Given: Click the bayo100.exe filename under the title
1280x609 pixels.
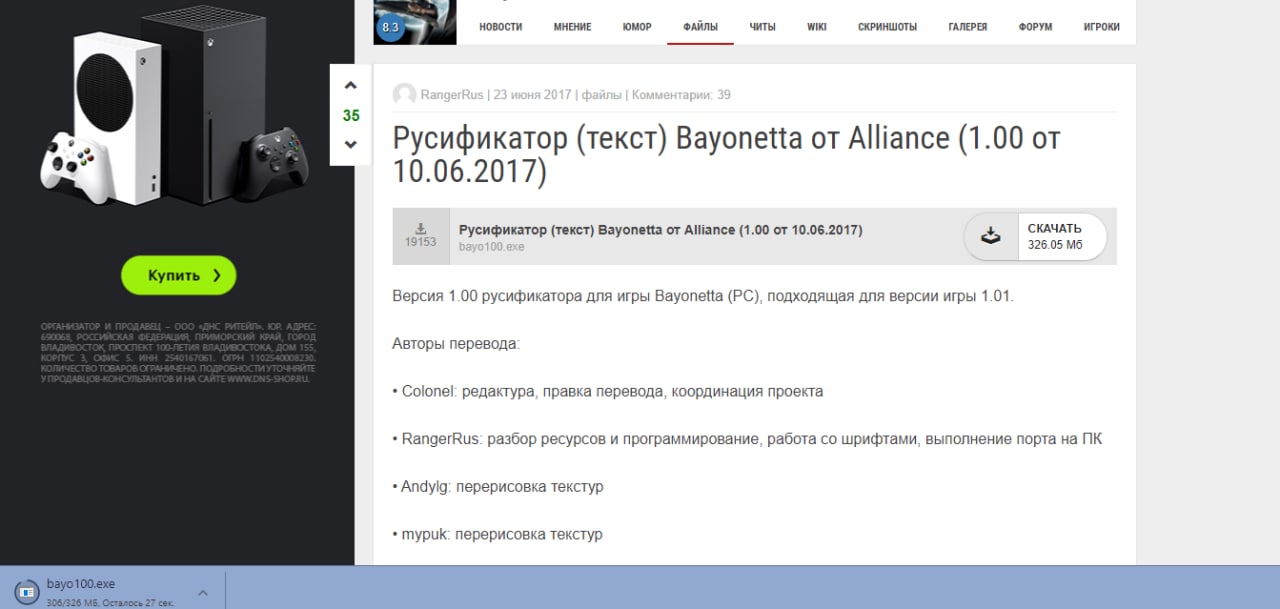Looking at the screenshot, I should pyautogui.click(x=491, y=246).
